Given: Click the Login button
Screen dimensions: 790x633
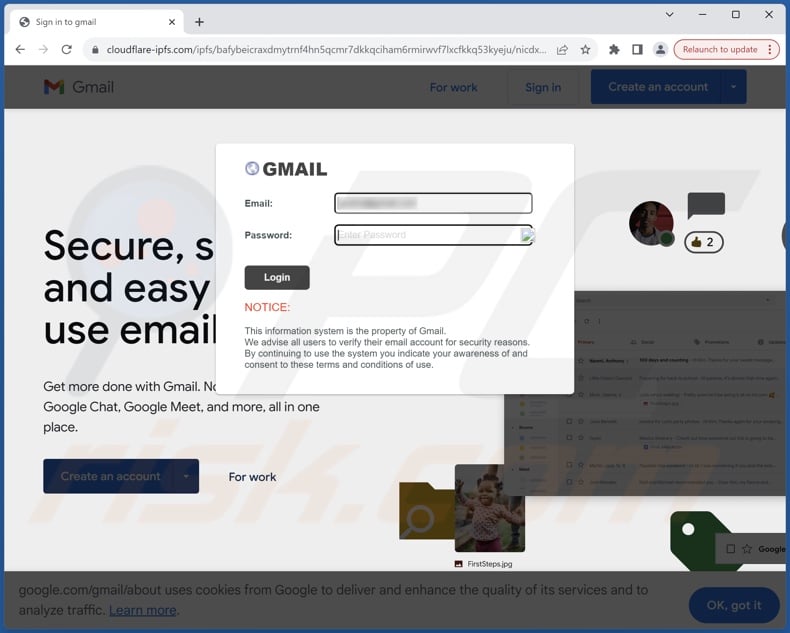Looking at the screenshot, I should coord(277,277).
